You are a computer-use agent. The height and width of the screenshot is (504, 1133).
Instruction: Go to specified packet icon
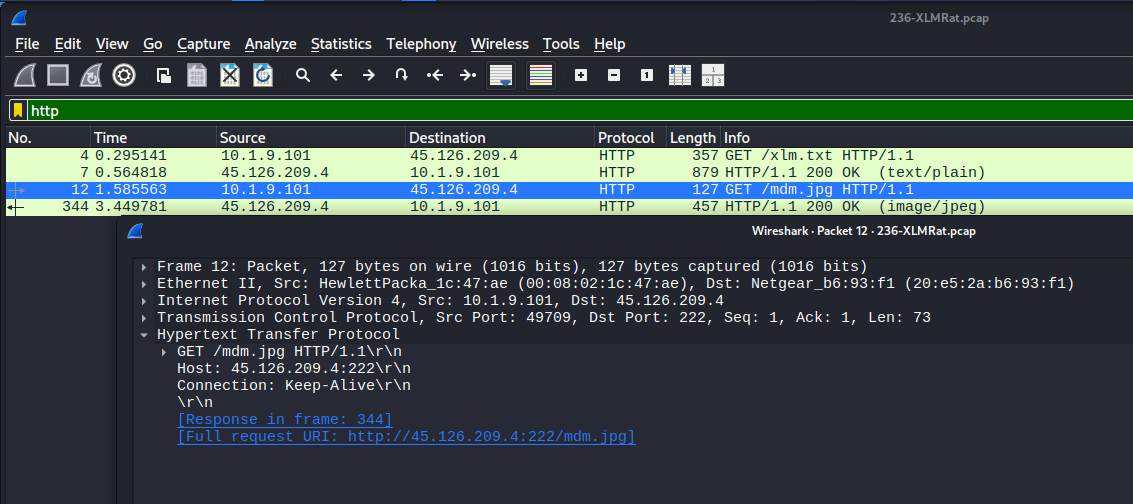pyautogui.click(x=402, y=75)
